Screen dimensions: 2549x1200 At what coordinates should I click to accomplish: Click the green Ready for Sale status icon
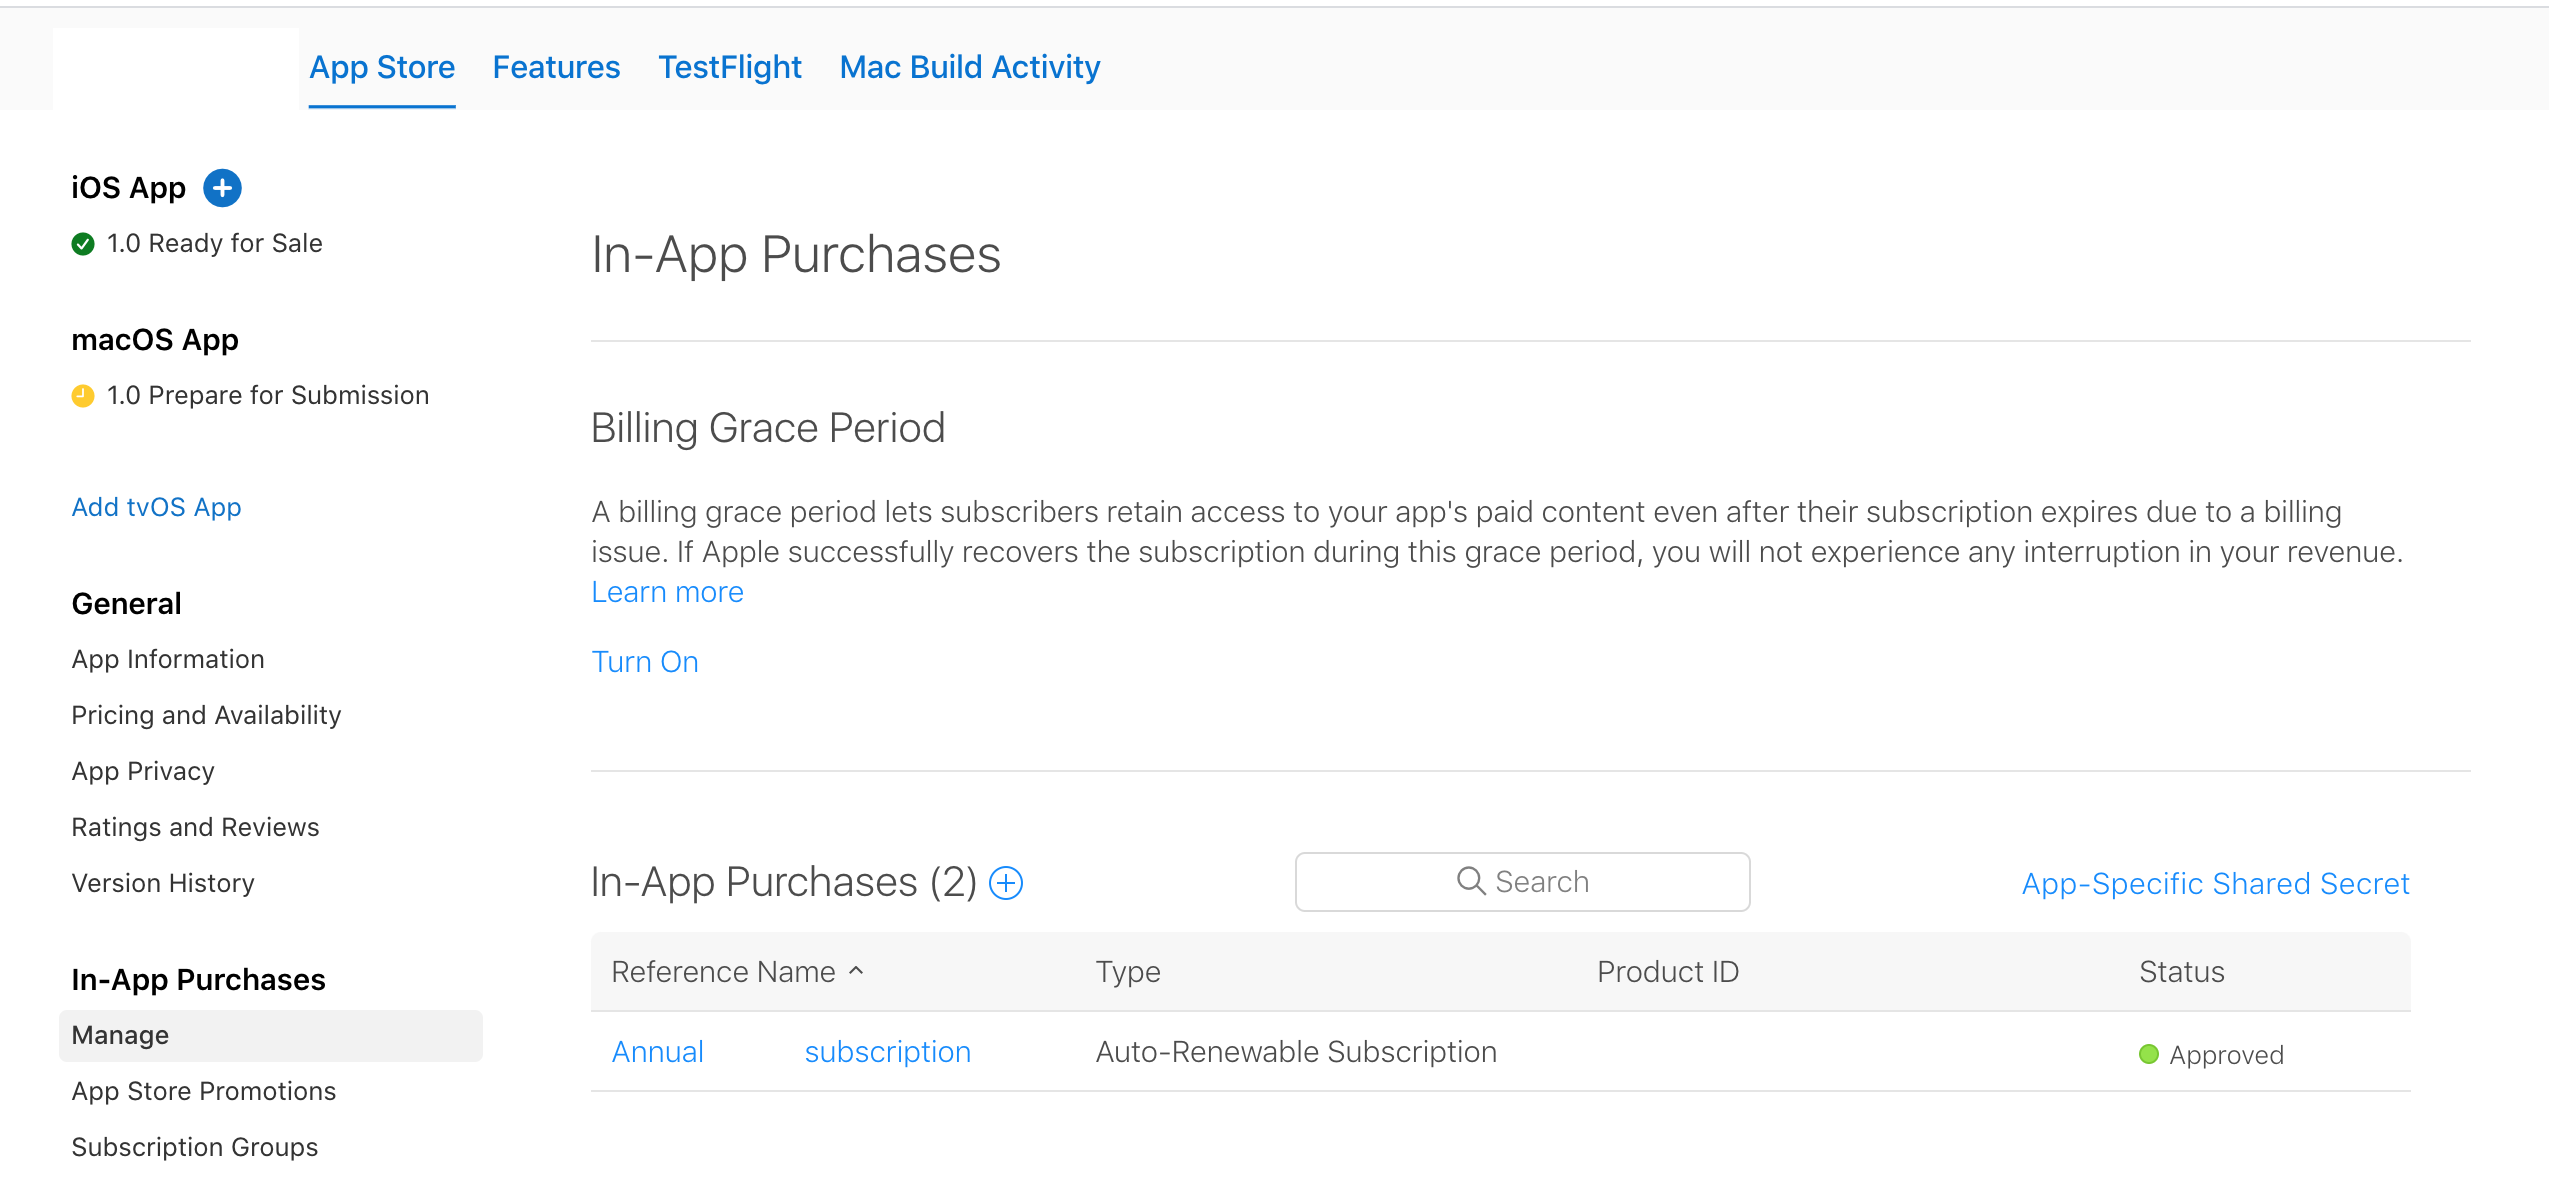click(83, 244)
